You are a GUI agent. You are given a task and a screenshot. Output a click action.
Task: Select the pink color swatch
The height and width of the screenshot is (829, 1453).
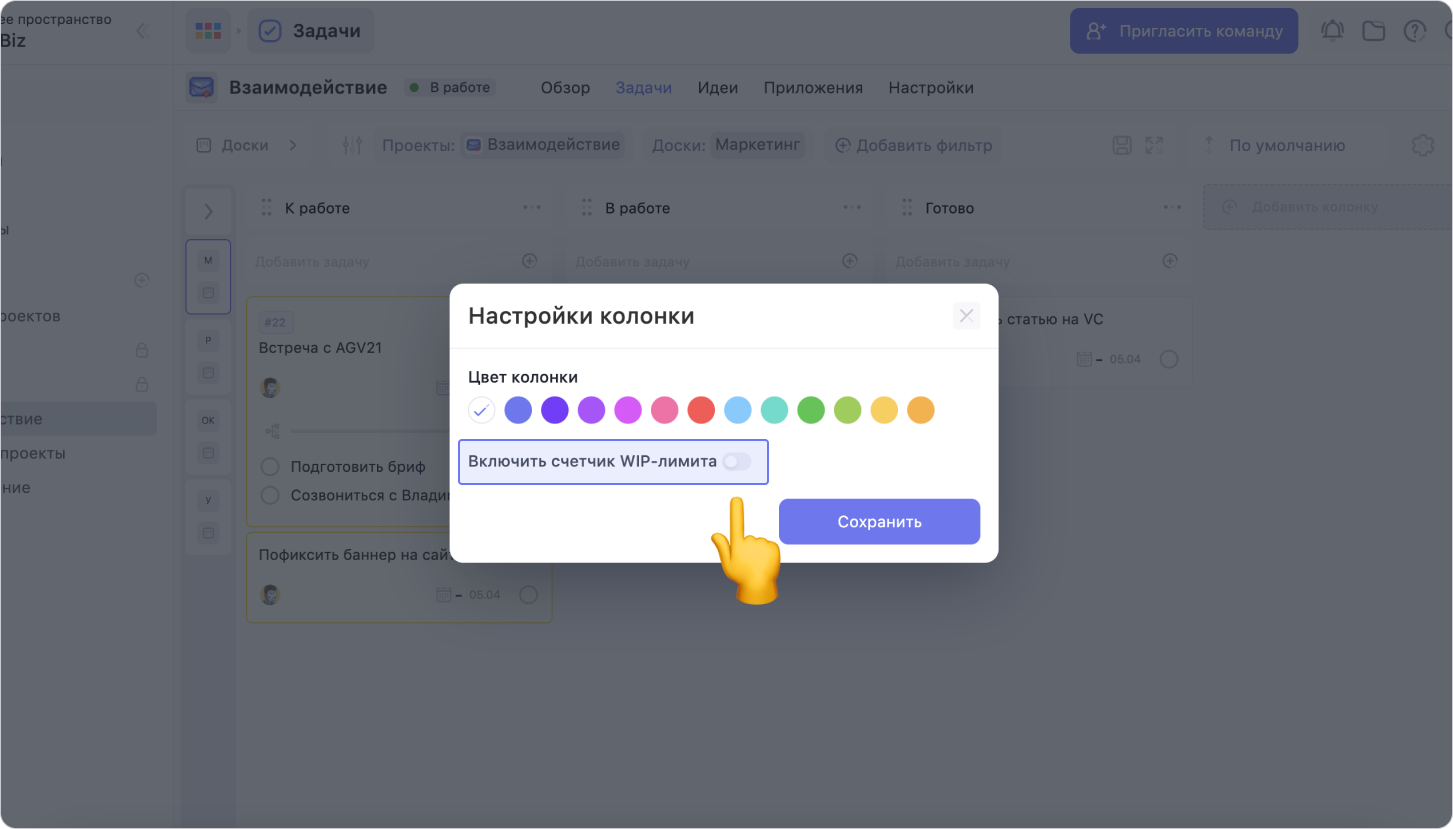665,410
